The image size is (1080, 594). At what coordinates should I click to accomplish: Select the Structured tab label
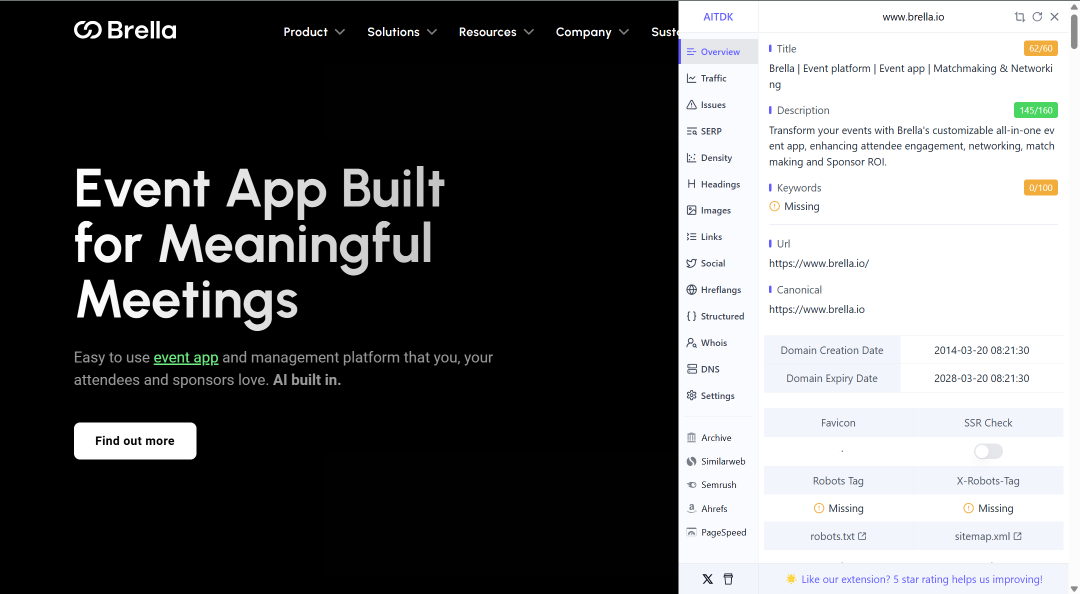point(723,316)
